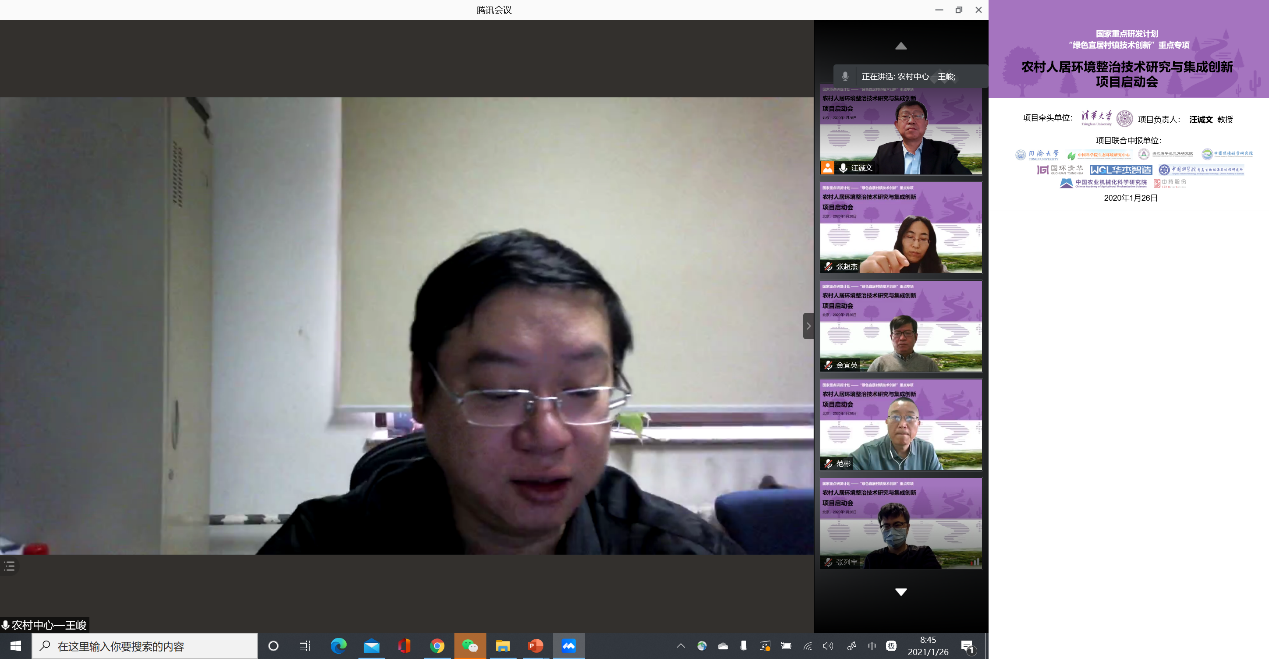The height and width of the screenshot is (659, 1269).
Task: Open Microsoft Edge from taskbar
Action: [339, 646]
